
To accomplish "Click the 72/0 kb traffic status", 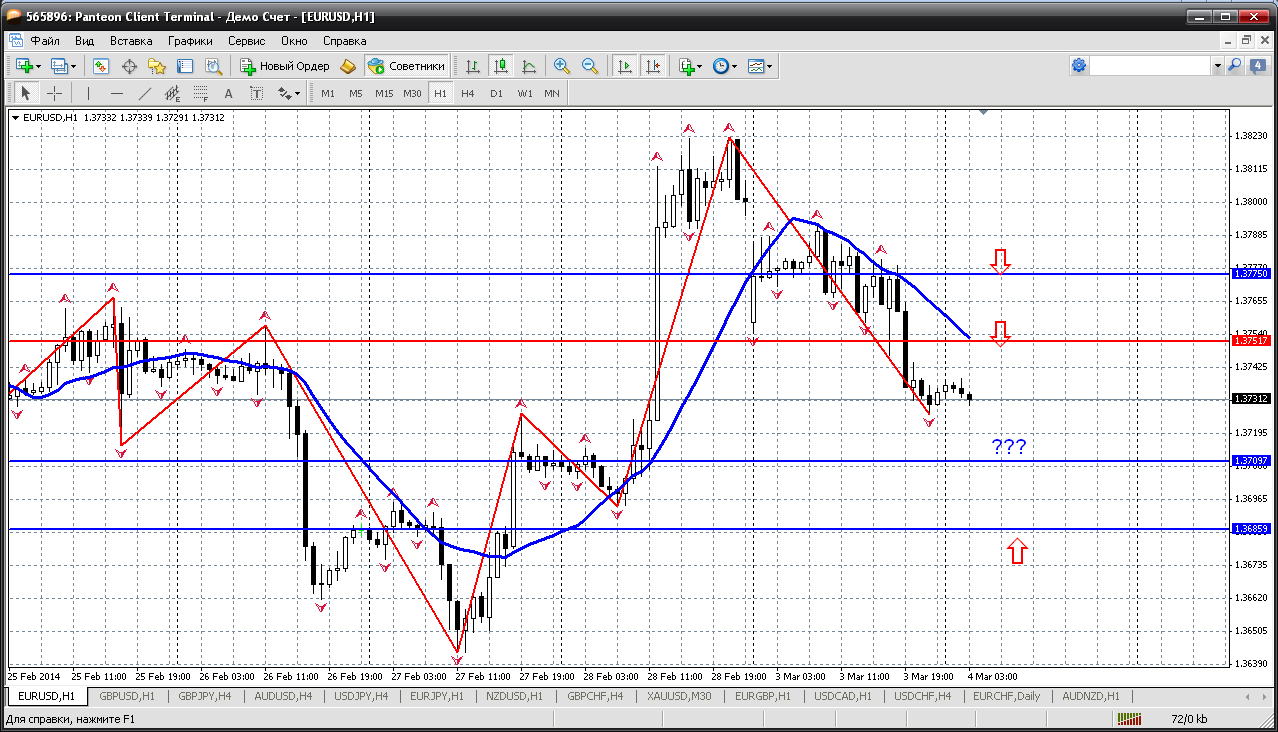I will click(1188, 719).
